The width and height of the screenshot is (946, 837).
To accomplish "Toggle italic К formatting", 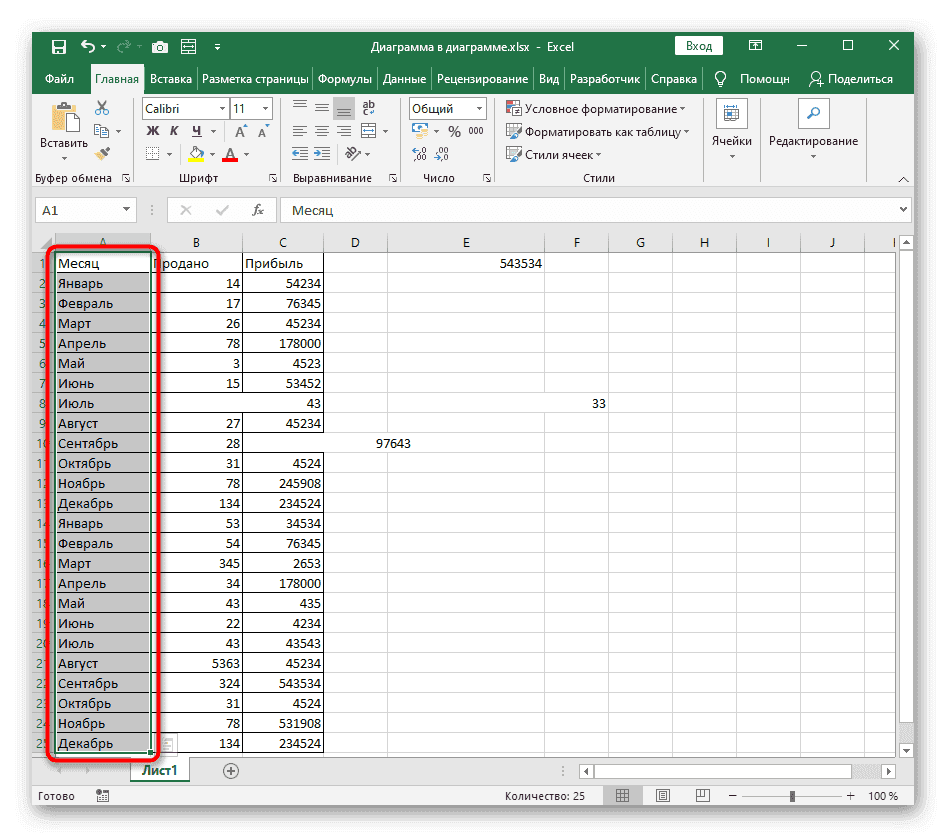I will [x=175, y=131].
